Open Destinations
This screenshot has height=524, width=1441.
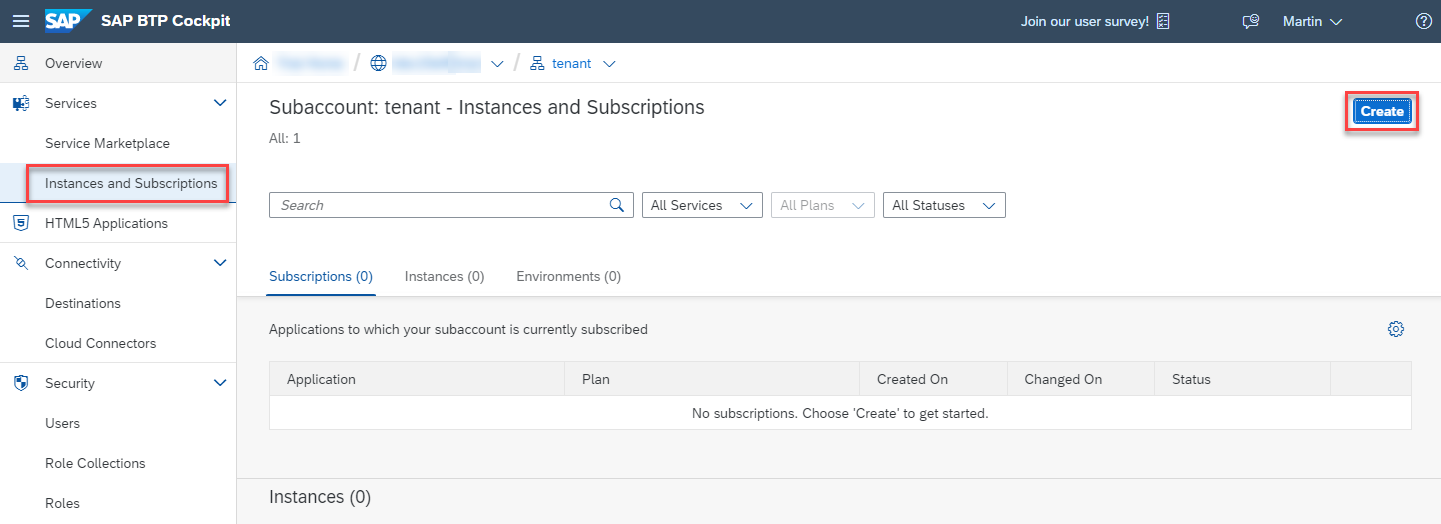[x=83, y=303]
